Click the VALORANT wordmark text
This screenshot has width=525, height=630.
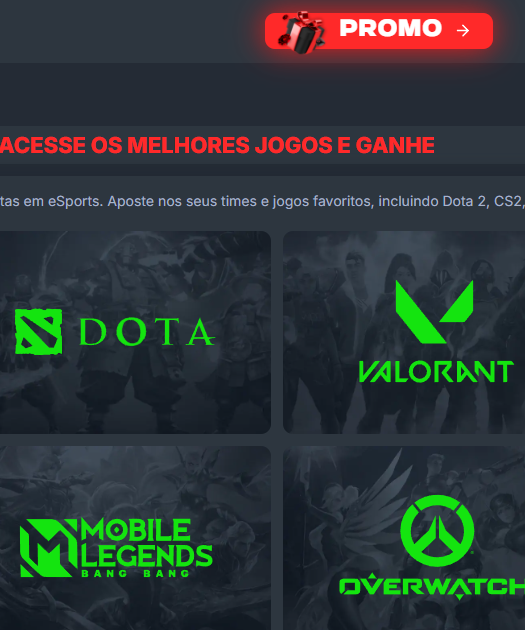pyautogui.click(x=436, y=371)
